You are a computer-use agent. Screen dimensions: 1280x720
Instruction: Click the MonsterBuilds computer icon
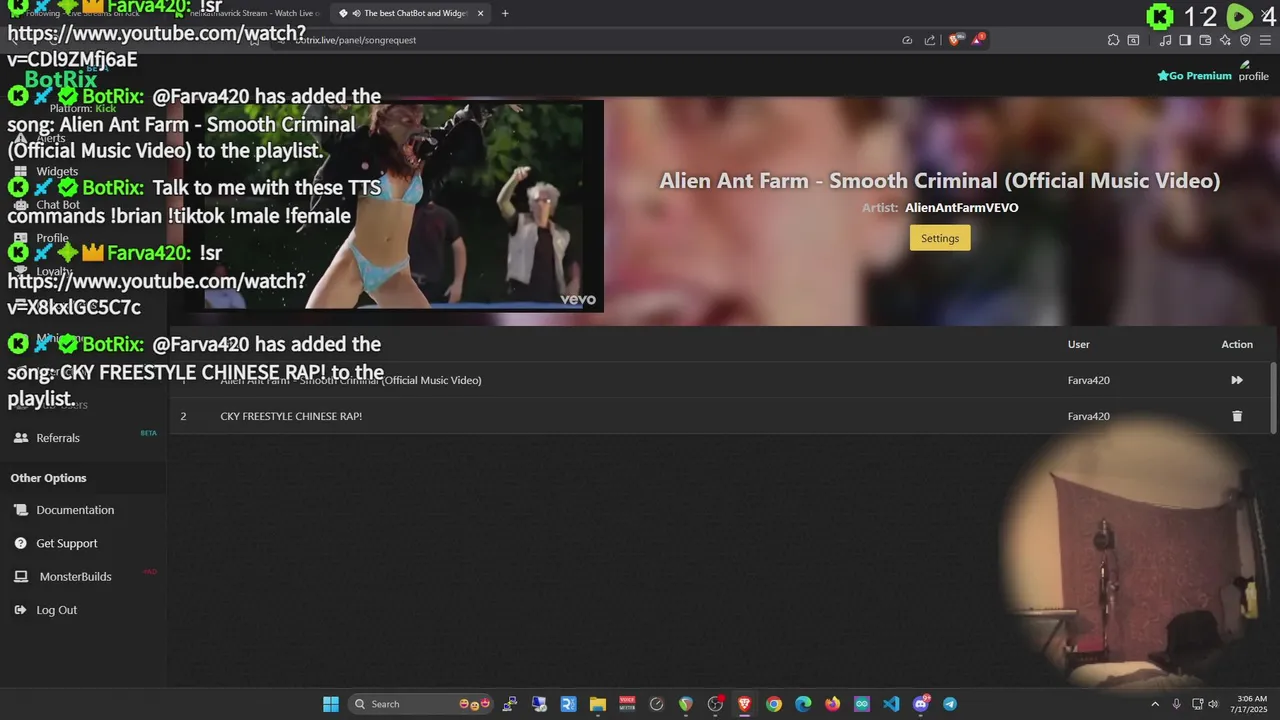pyautogui.click(x=20, y=577)
